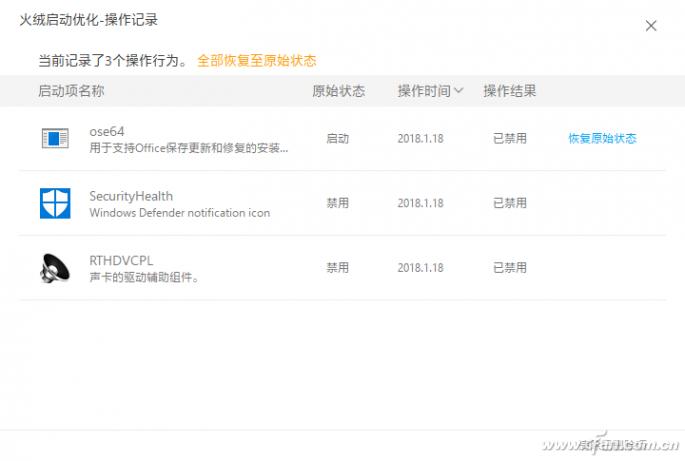Click ose64's 已禁用 result
Viewport: 685px width, 461px height.
click(510, 139)
